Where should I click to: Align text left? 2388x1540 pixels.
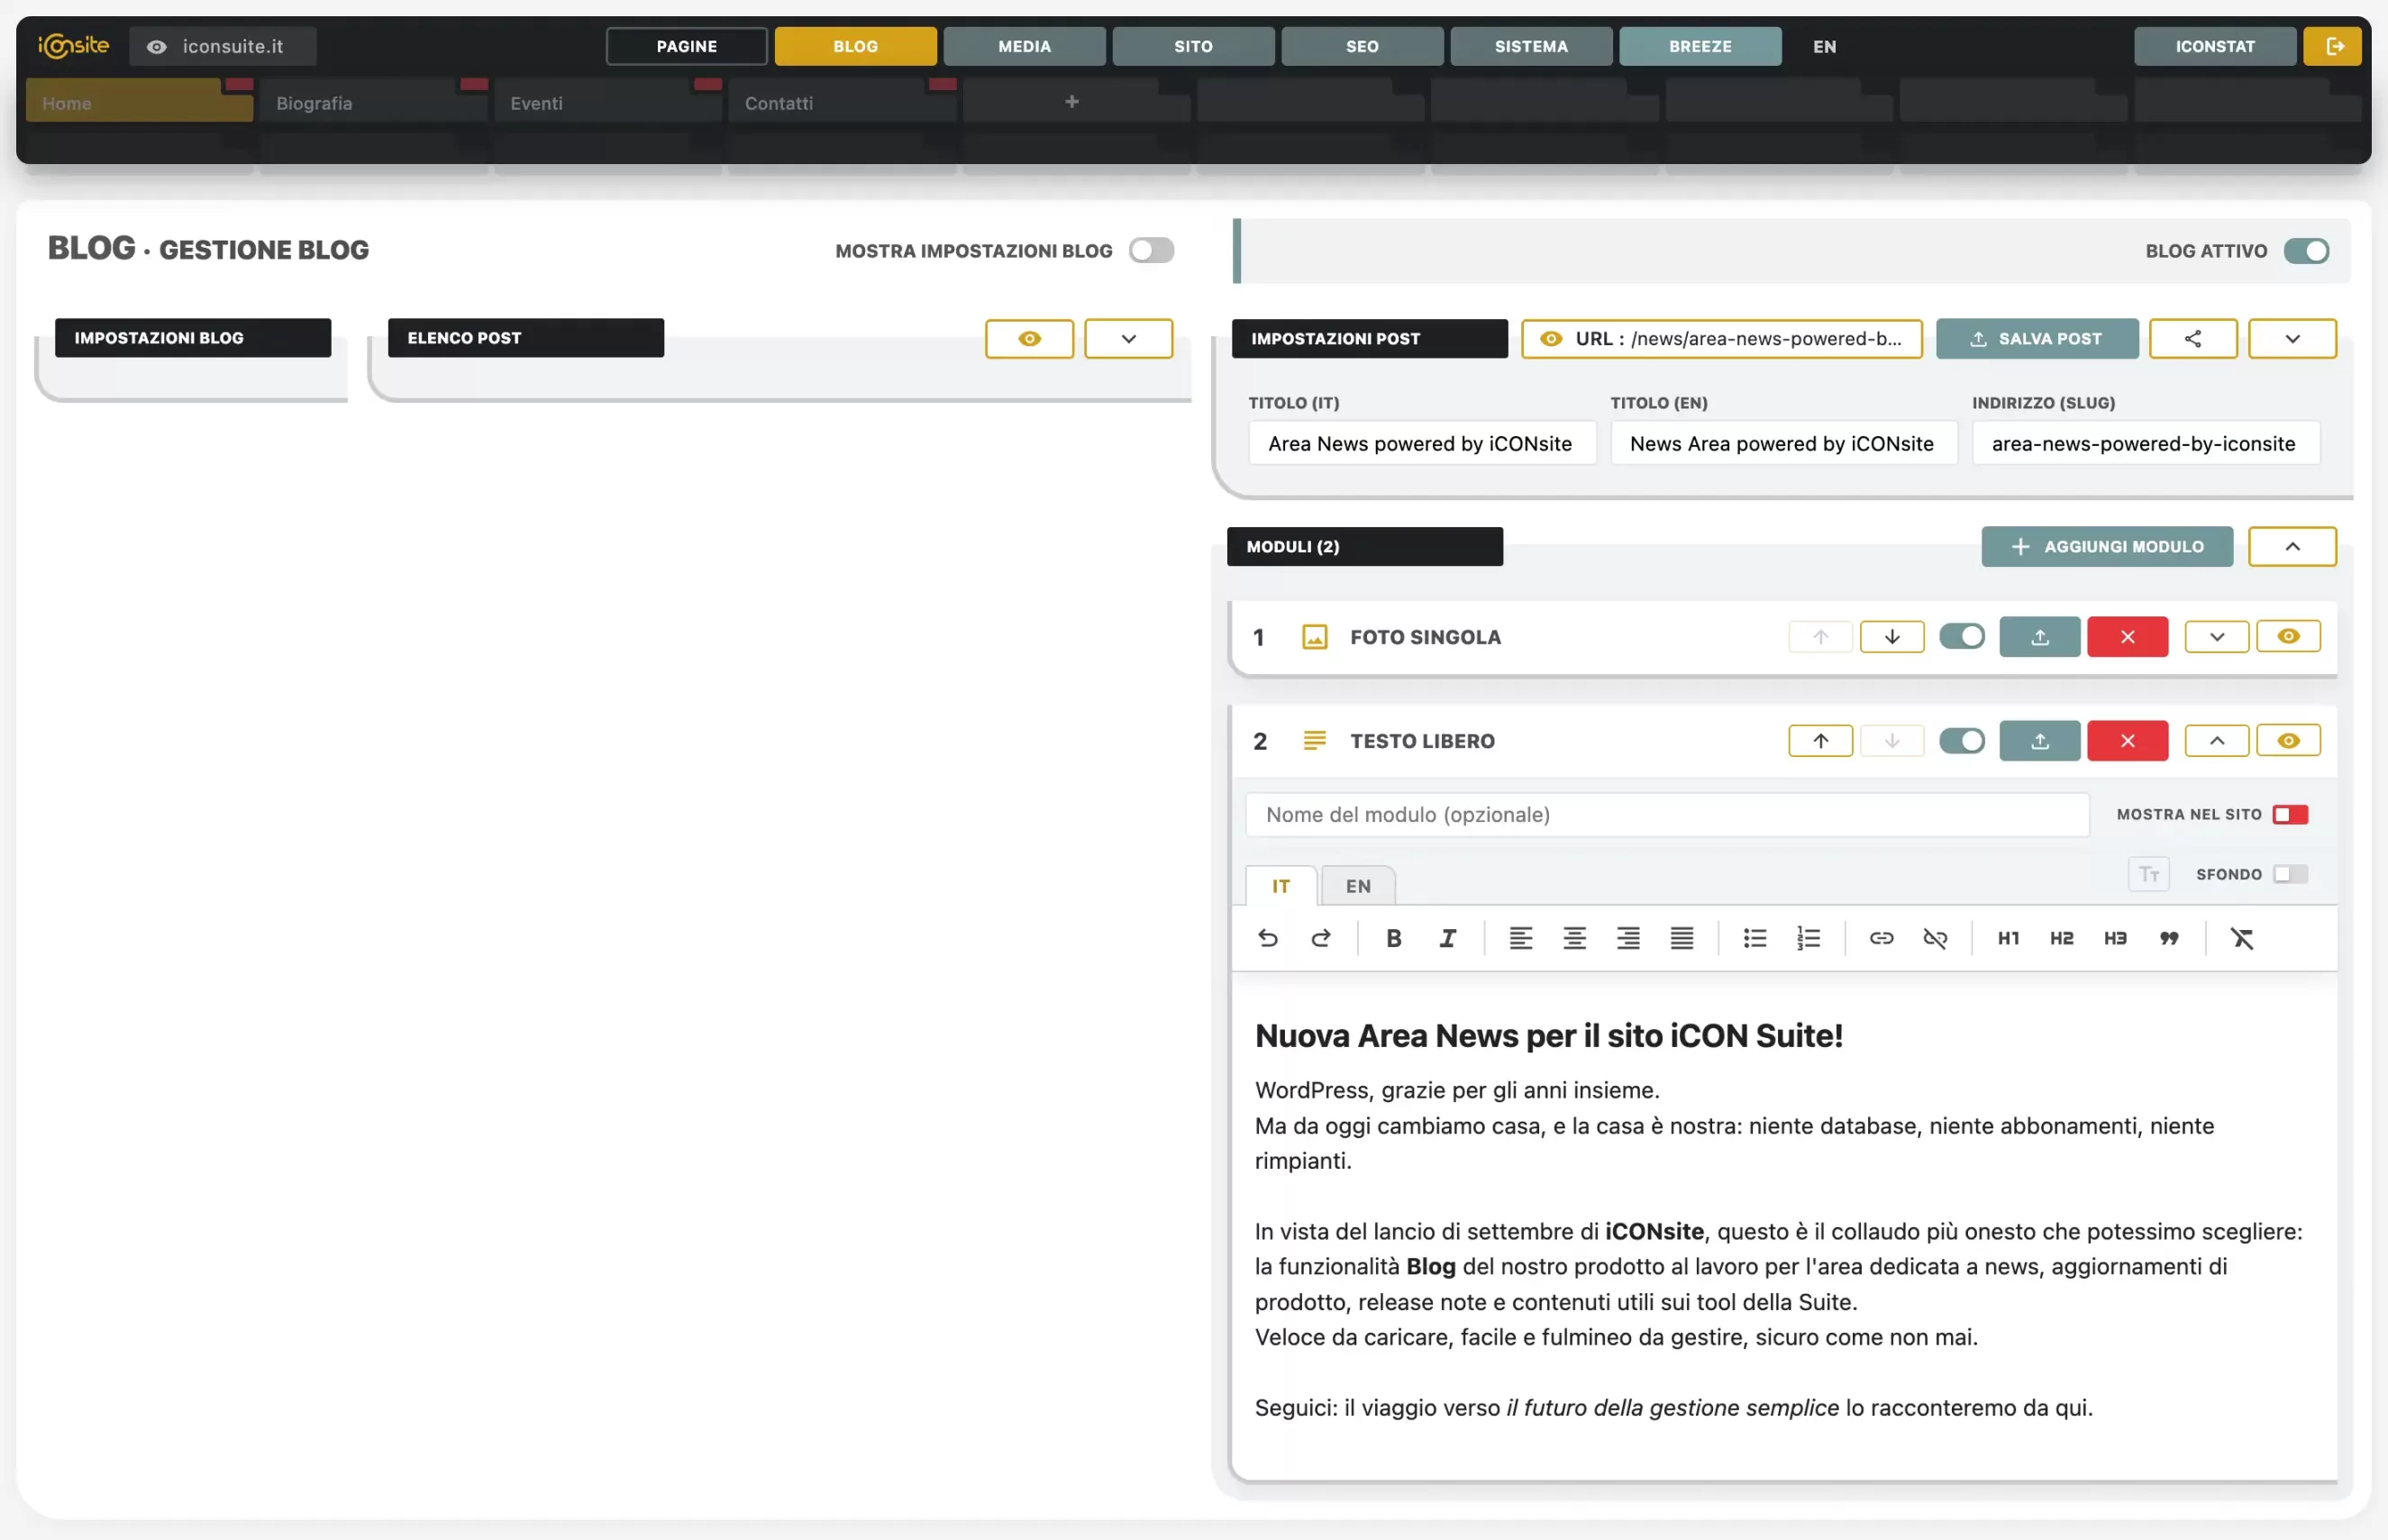point(1521,938)
